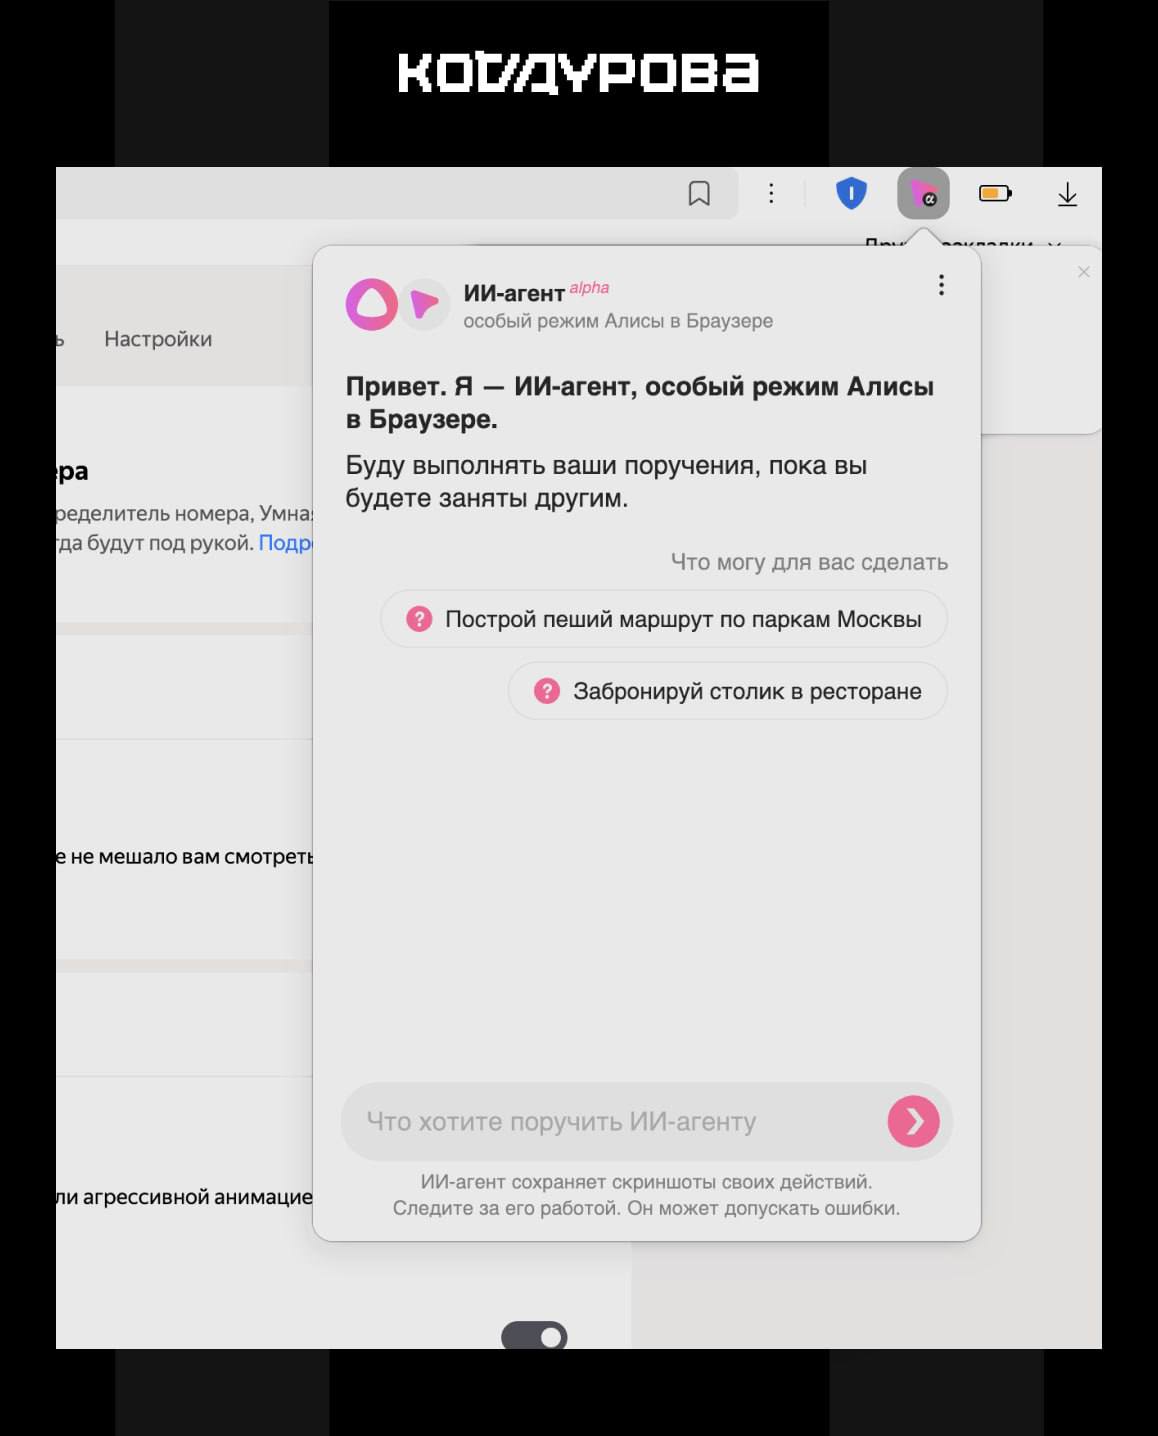Click the 'alpha' label by the title

[589, 288]
